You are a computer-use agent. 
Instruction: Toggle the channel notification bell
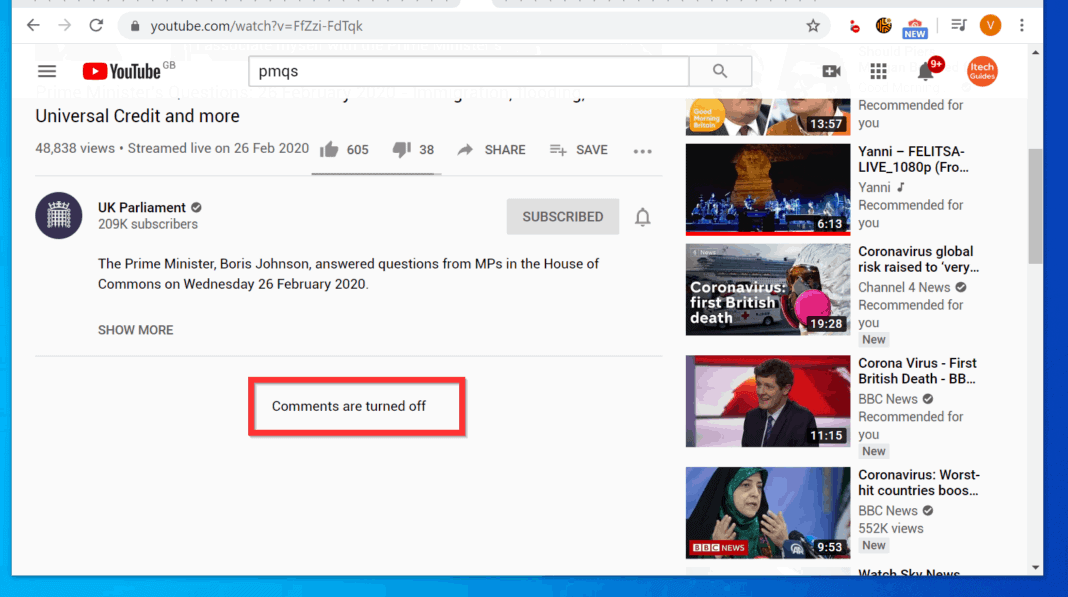[642, 217]
